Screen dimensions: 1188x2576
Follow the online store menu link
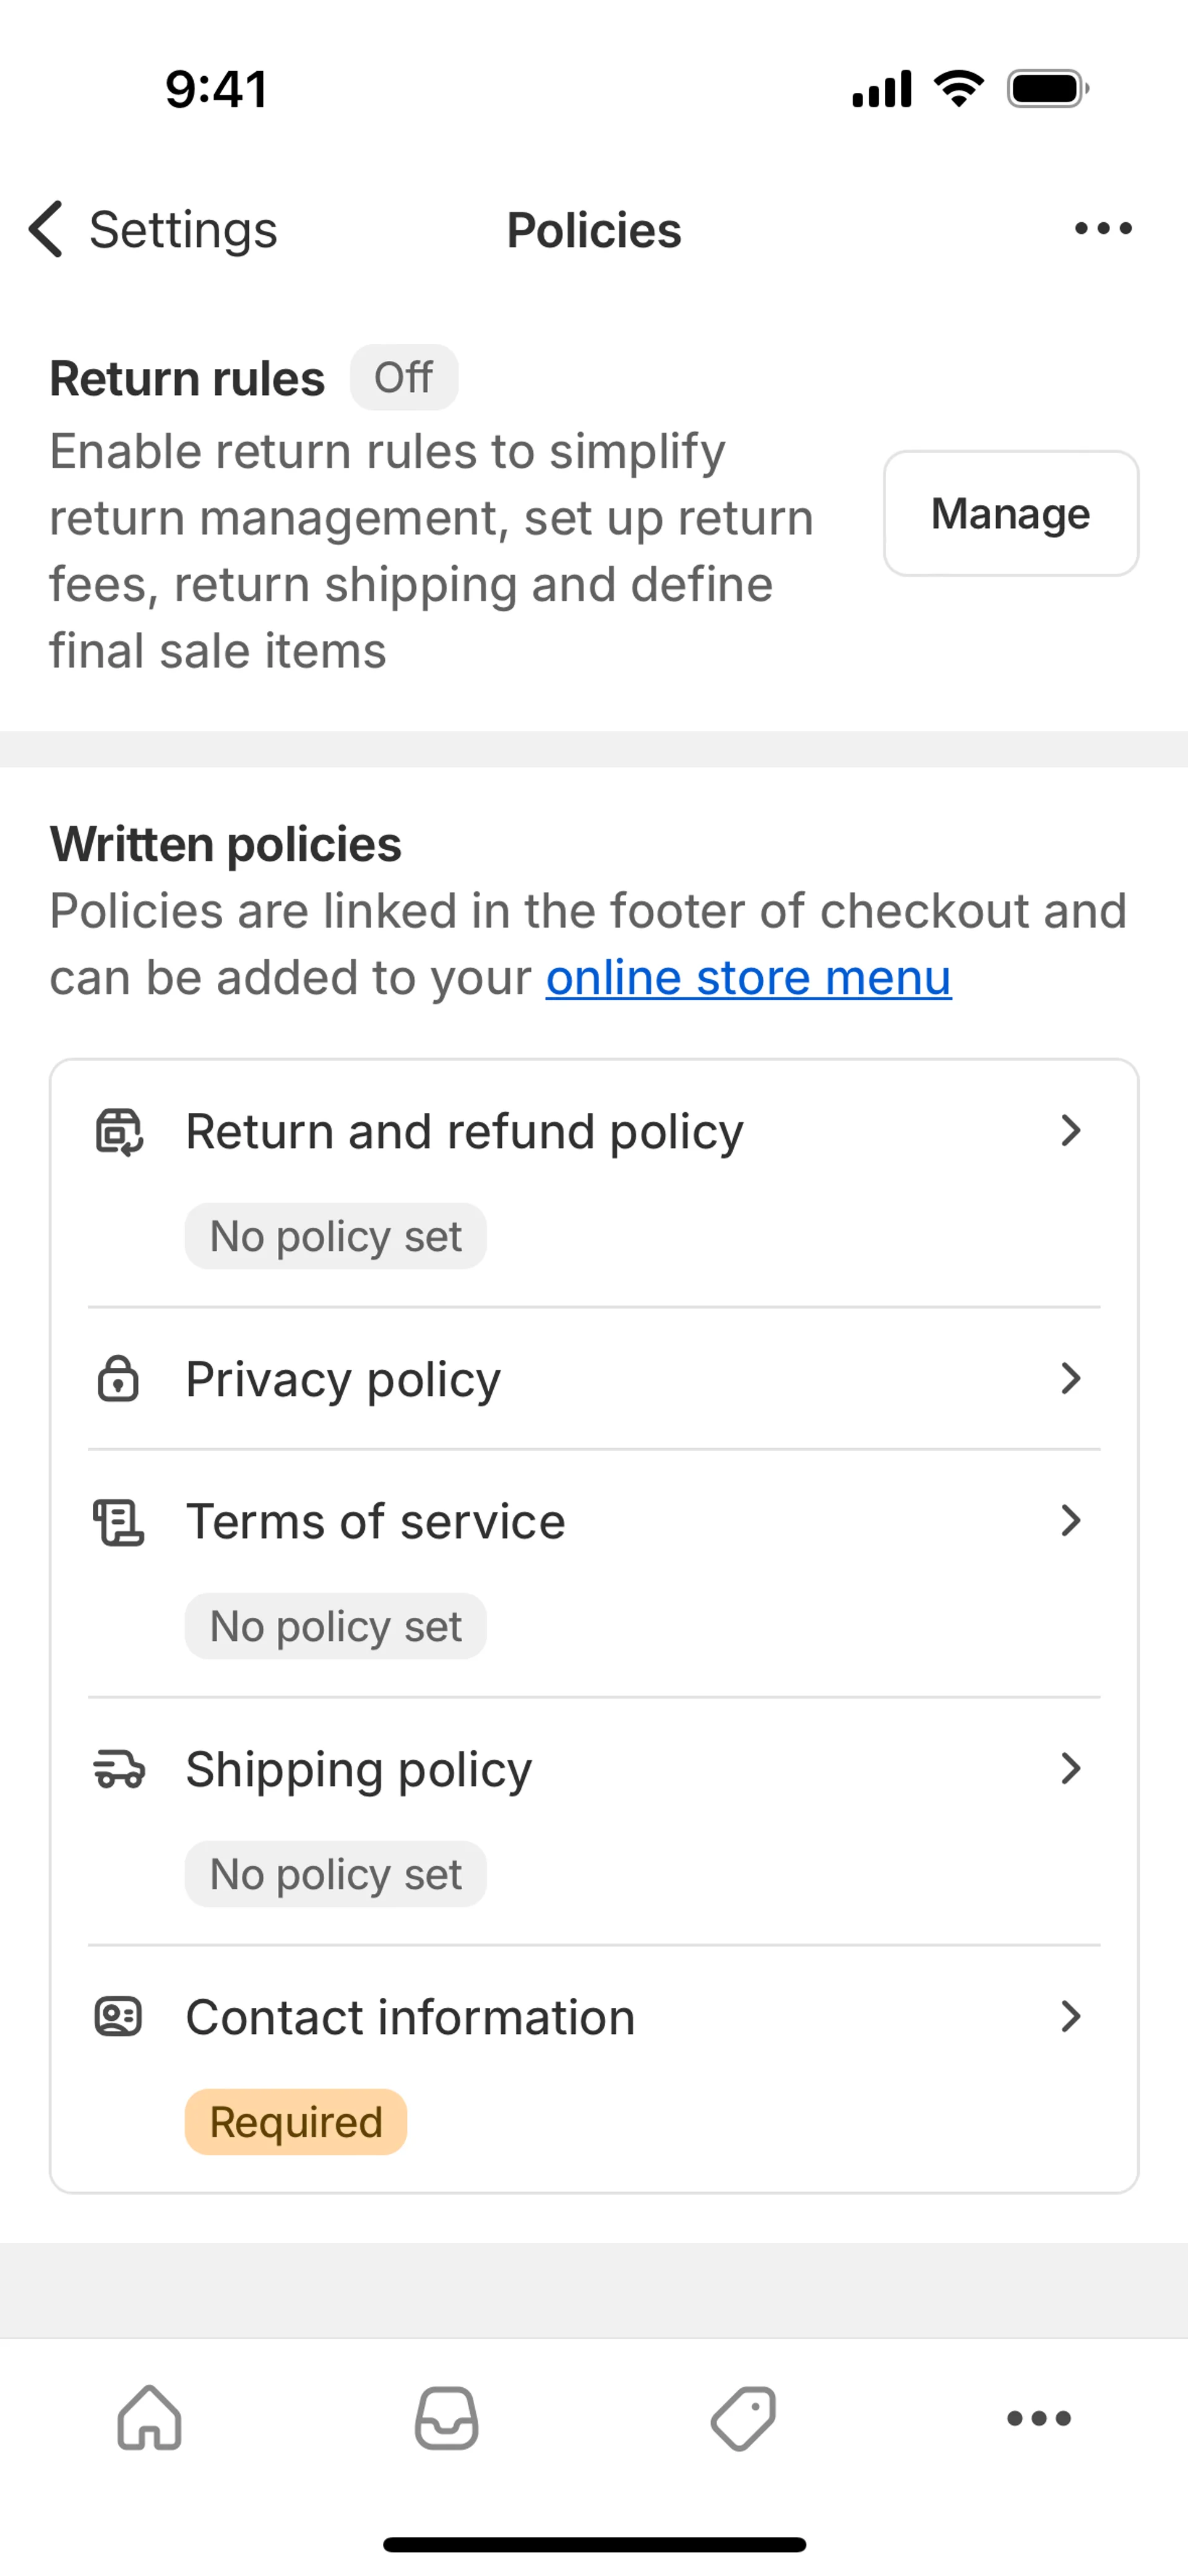pos(748,978)
